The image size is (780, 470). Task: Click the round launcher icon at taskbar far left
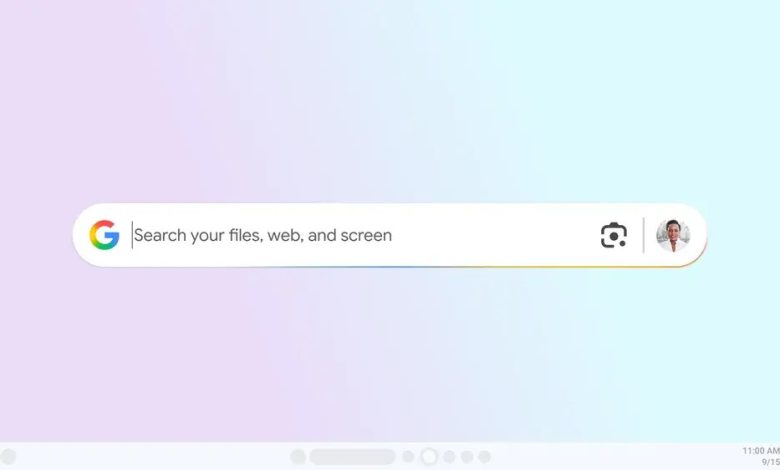coord(8,457)
